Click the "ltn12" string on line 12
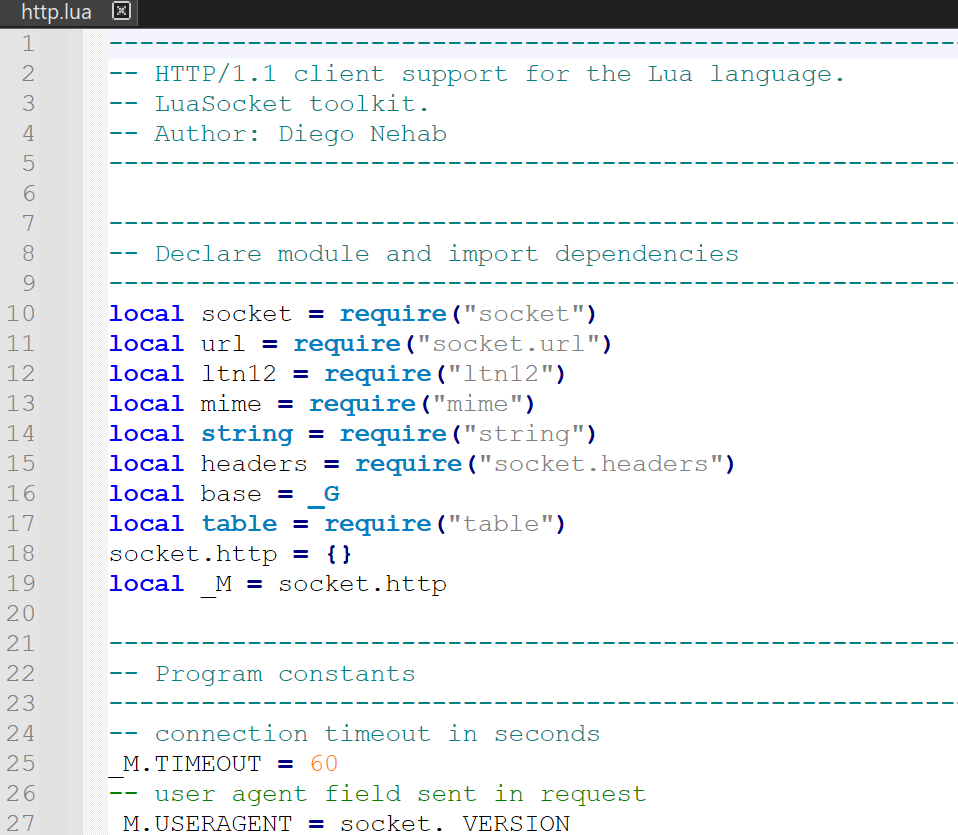958x835 pixels. [x=500, y=373]
